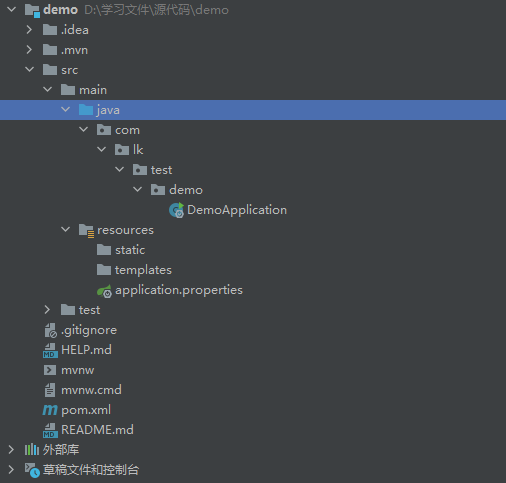The width and height of the screenshot is (506, 483).
Task: Select the .gitignore file
Action: (89, 330)
